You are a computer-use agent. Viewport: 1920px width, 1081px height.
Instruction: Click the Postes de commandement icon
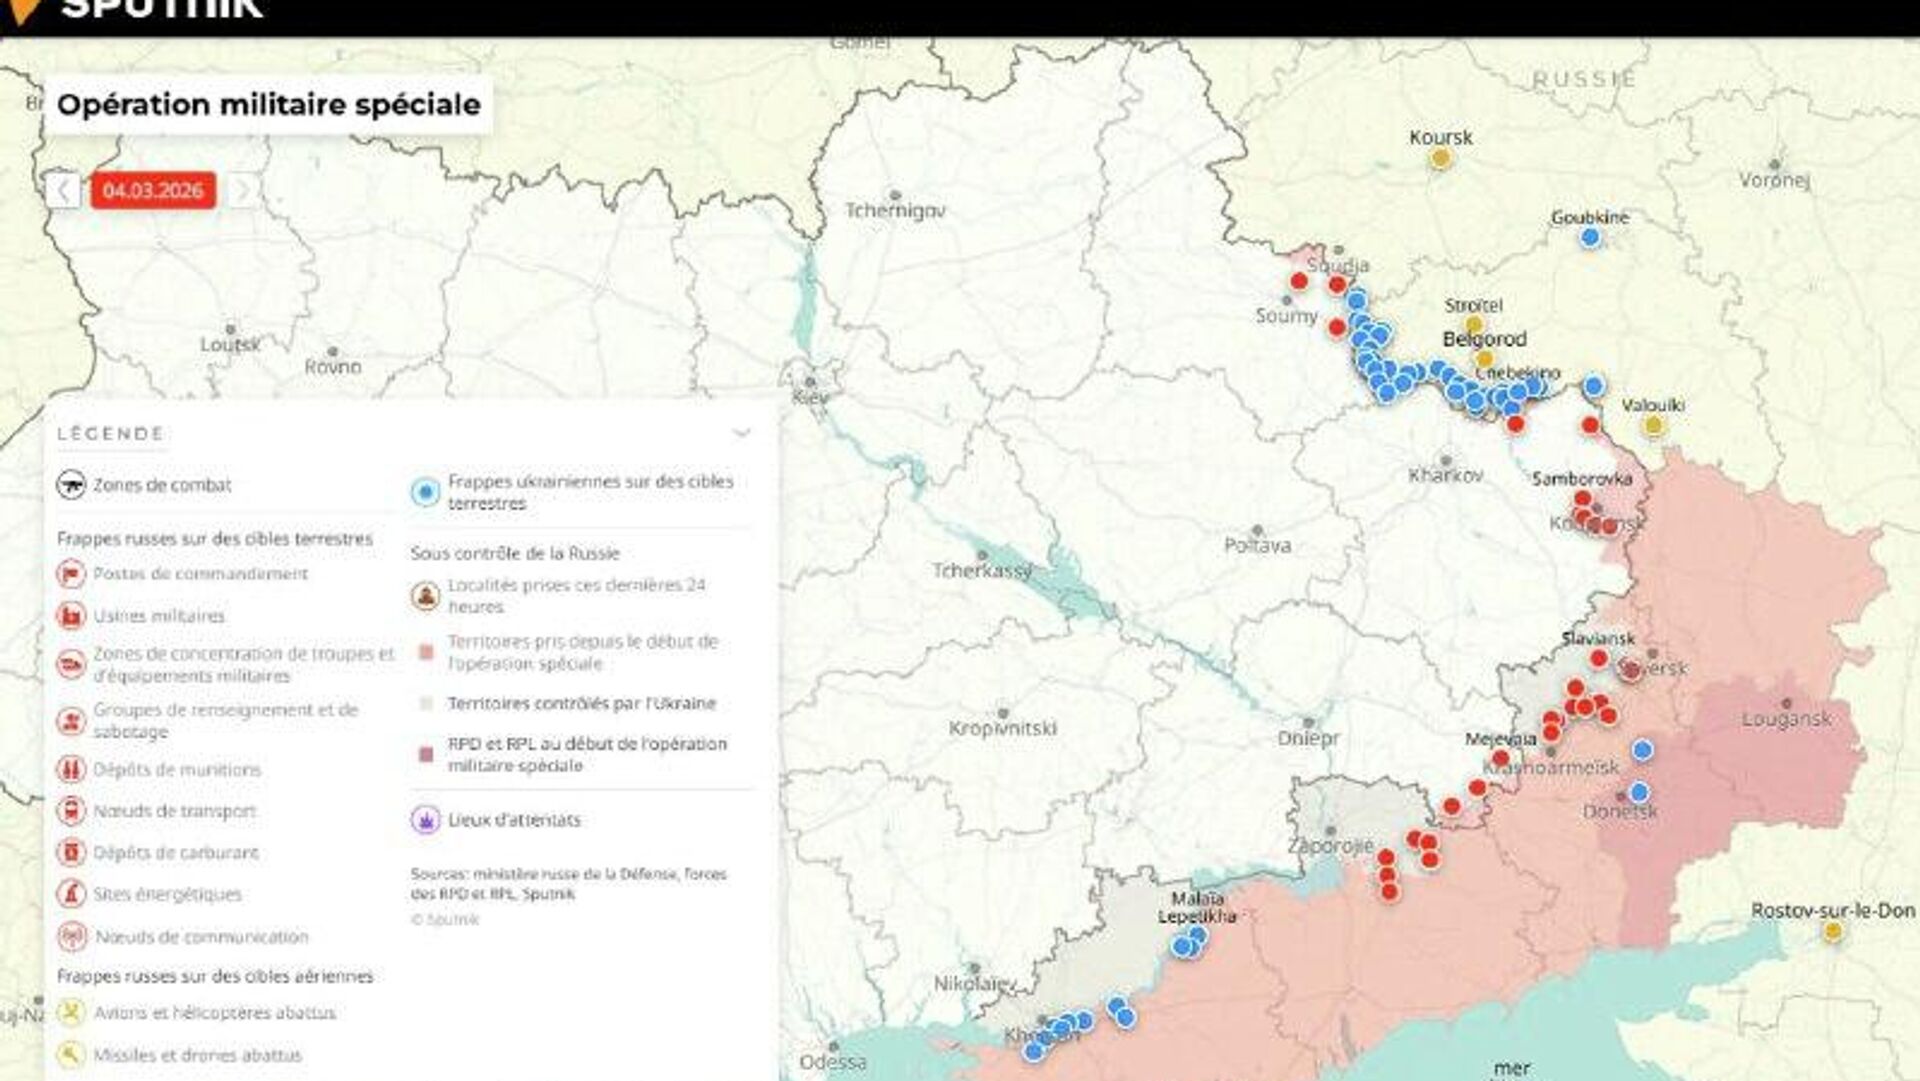pos(71,574)
